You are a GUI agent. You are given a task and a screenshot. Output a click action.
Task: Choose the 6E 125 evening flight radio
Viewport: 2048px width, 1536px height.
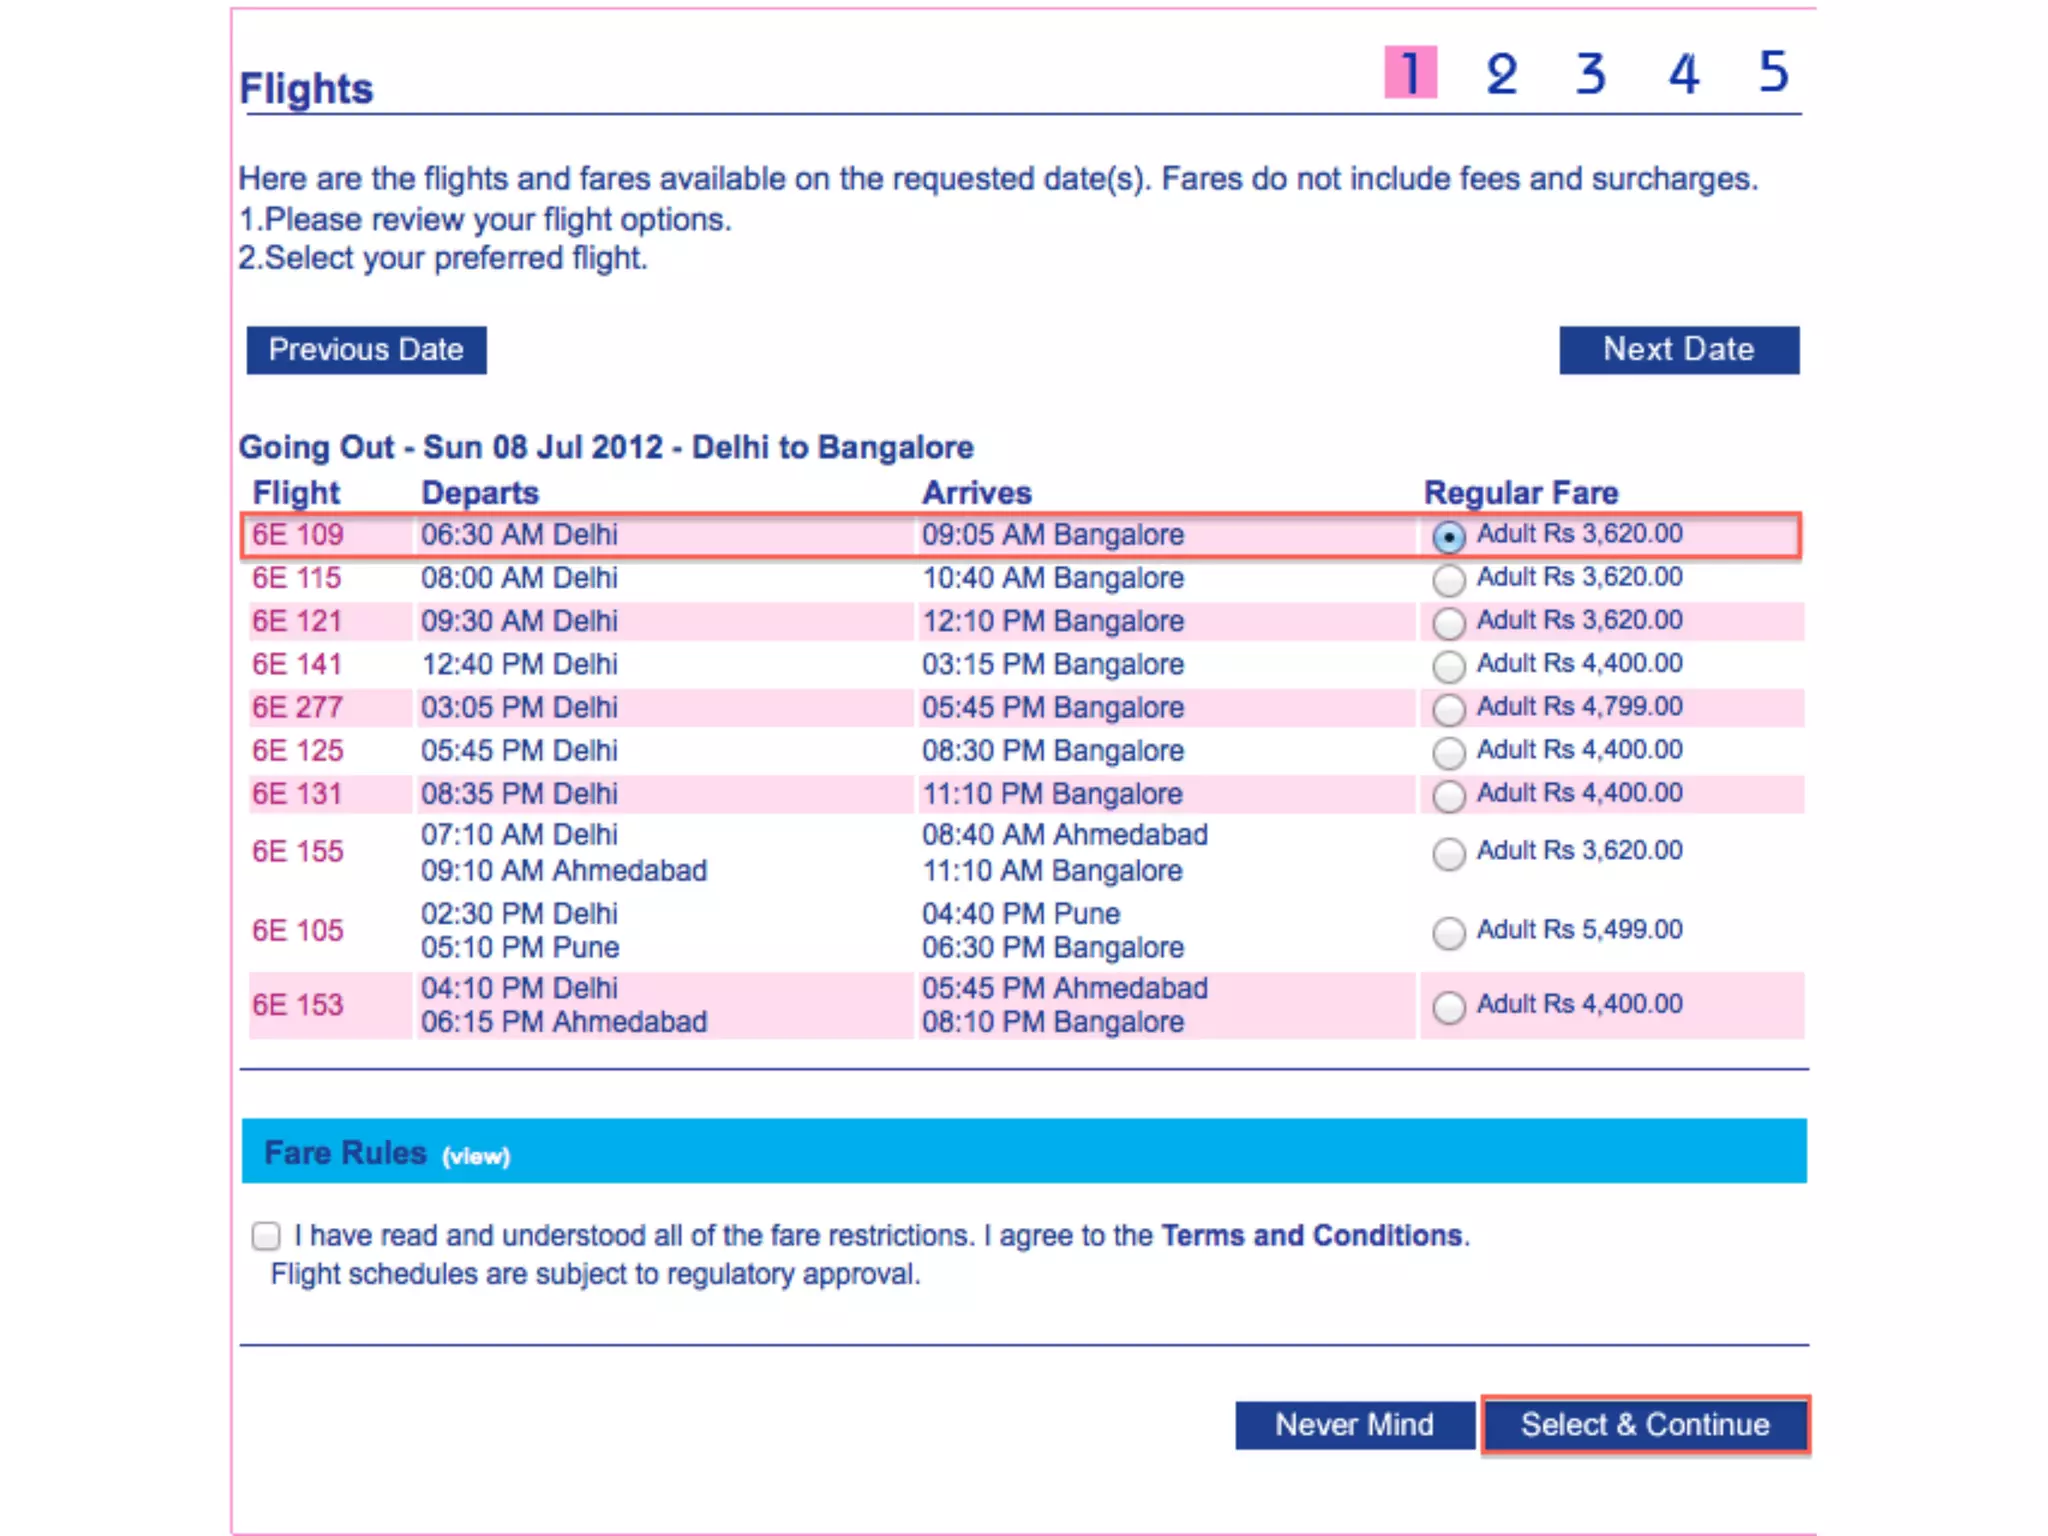click(x=1448, y=753)
